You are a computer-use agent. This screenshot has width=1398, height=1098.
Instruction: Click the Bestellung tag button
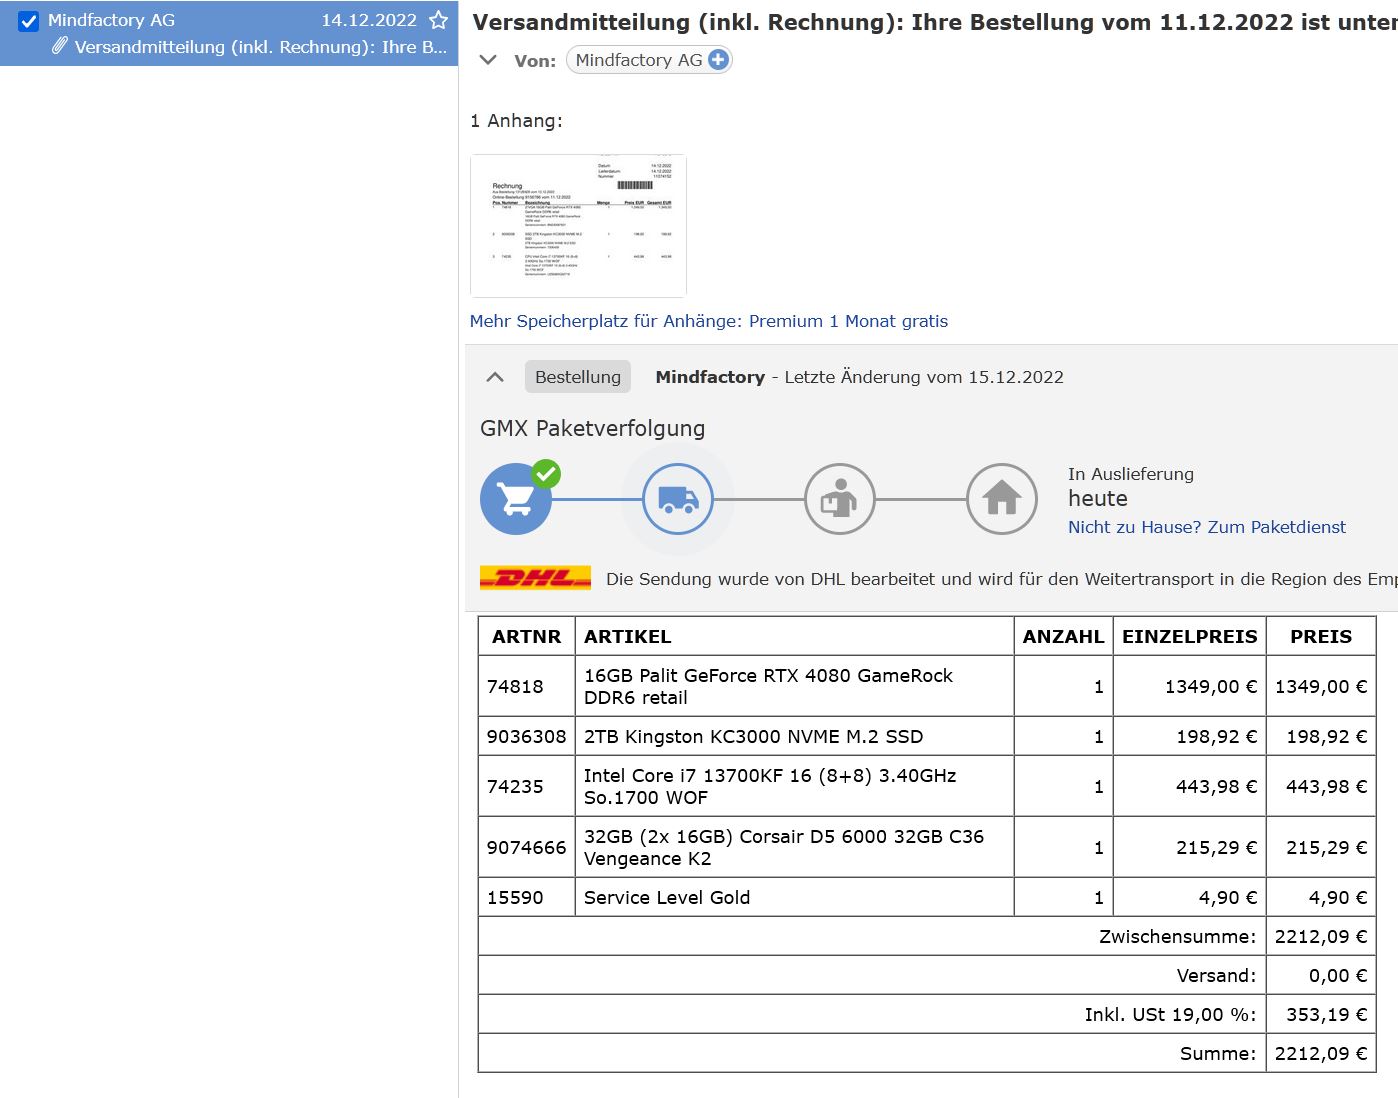578,377
